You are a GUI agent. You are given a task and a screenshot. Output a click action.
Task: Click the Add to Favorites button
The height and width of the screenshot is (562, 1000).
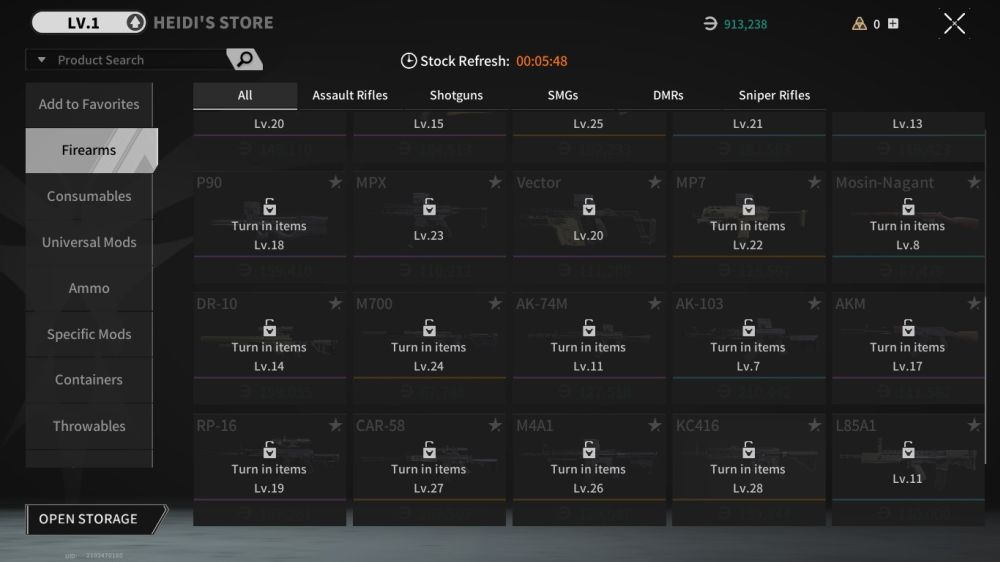(89, 104)
